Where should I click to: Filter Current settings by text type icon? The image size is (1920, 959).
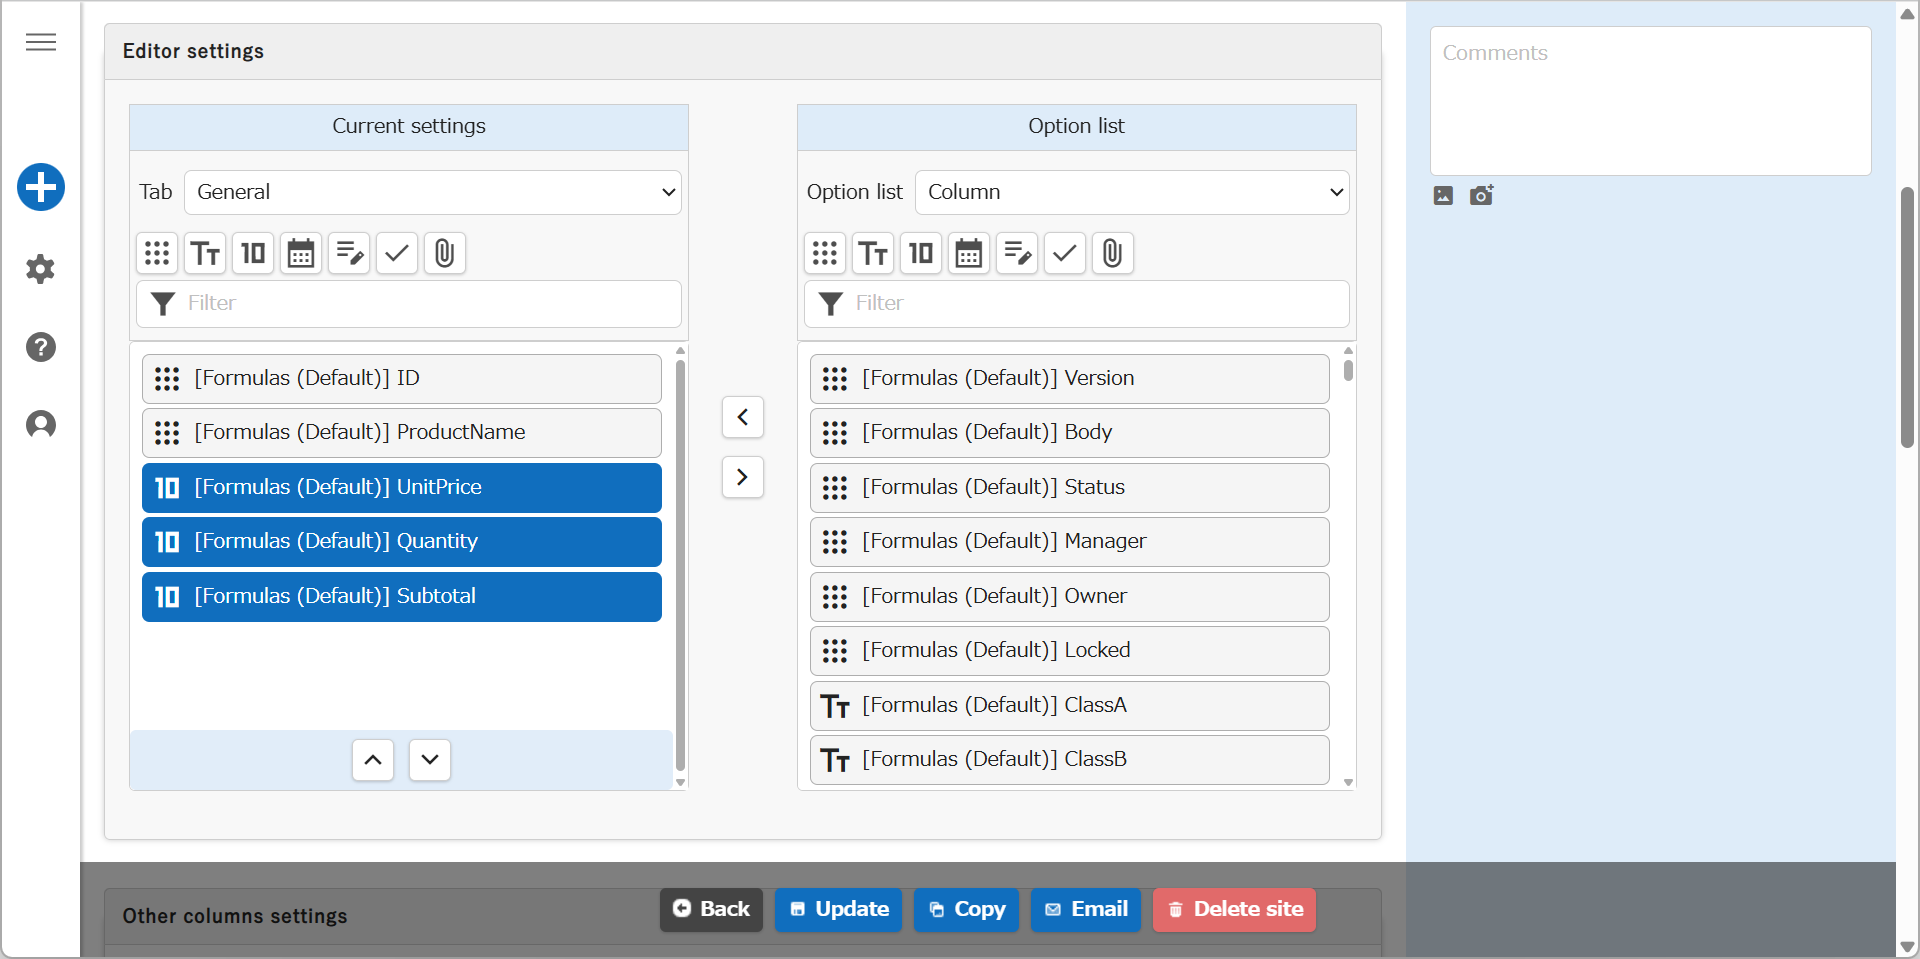[x=205, y=253]
